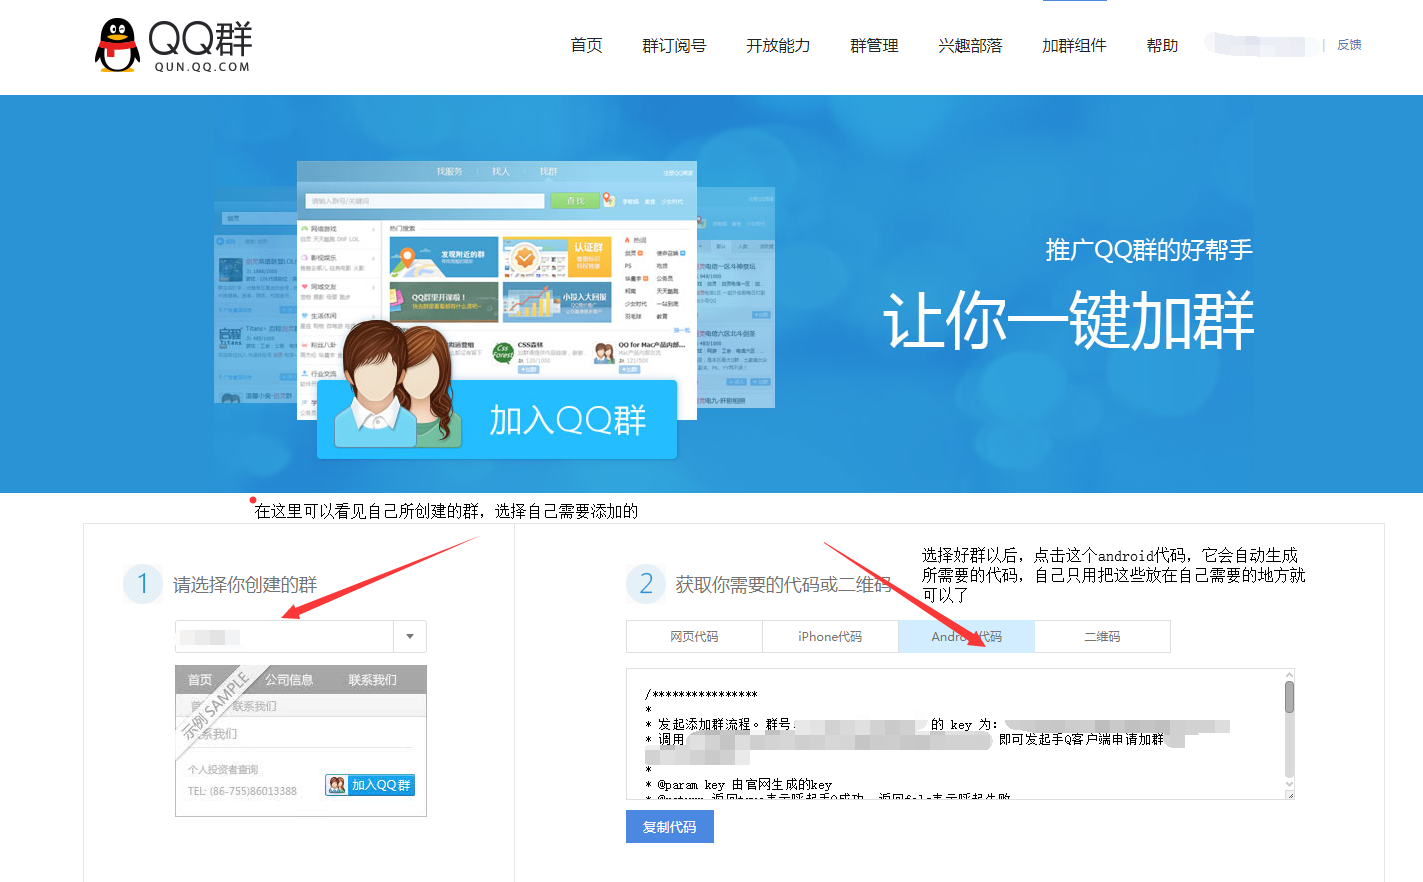Image resolution: width=1423 pixels, height=882 pixels.
Task: Click the banner text 推广QQ群的好帮手
Action: click(1149, 250)
